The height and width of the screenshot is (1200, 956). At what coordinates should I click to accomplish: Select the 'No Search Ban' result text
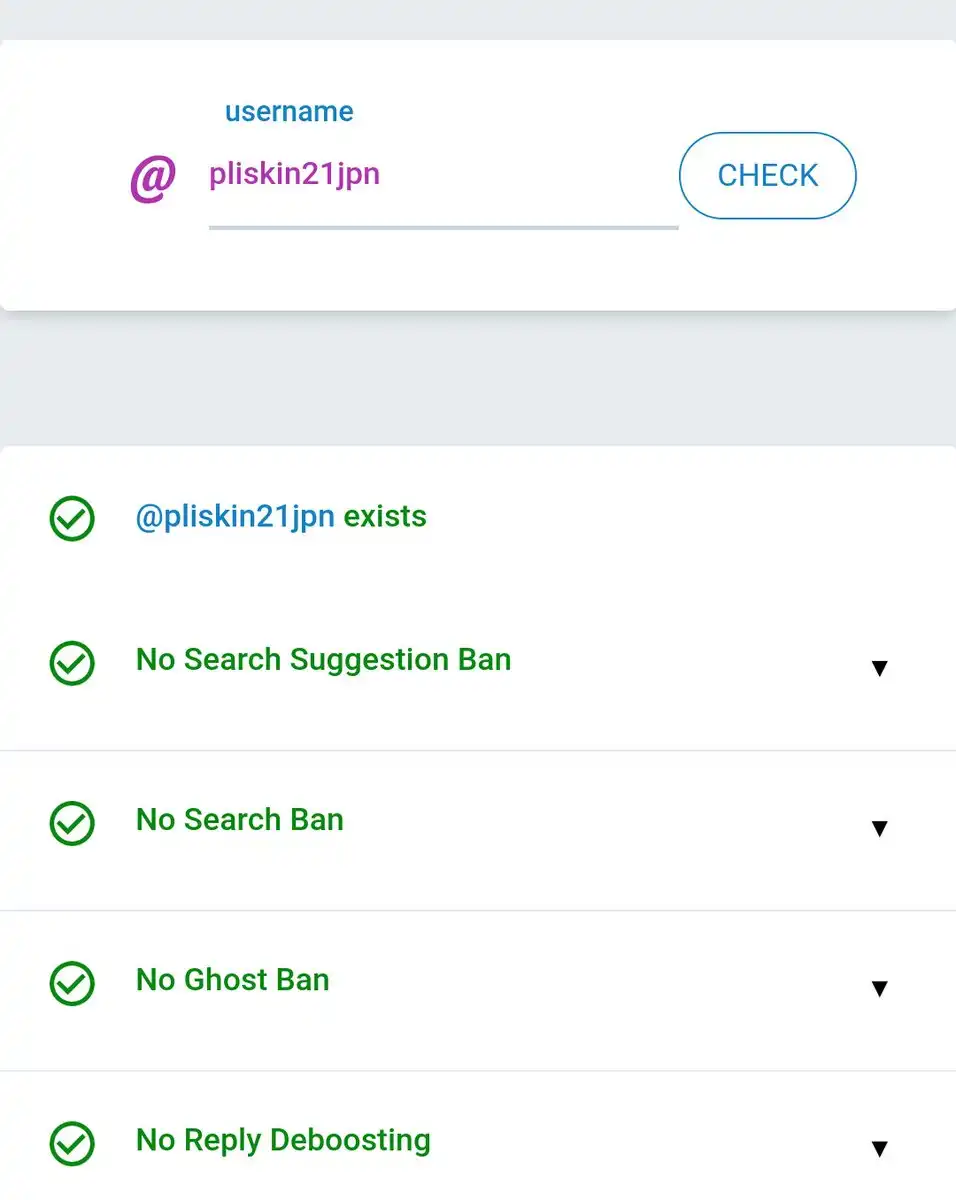point(240,820)
